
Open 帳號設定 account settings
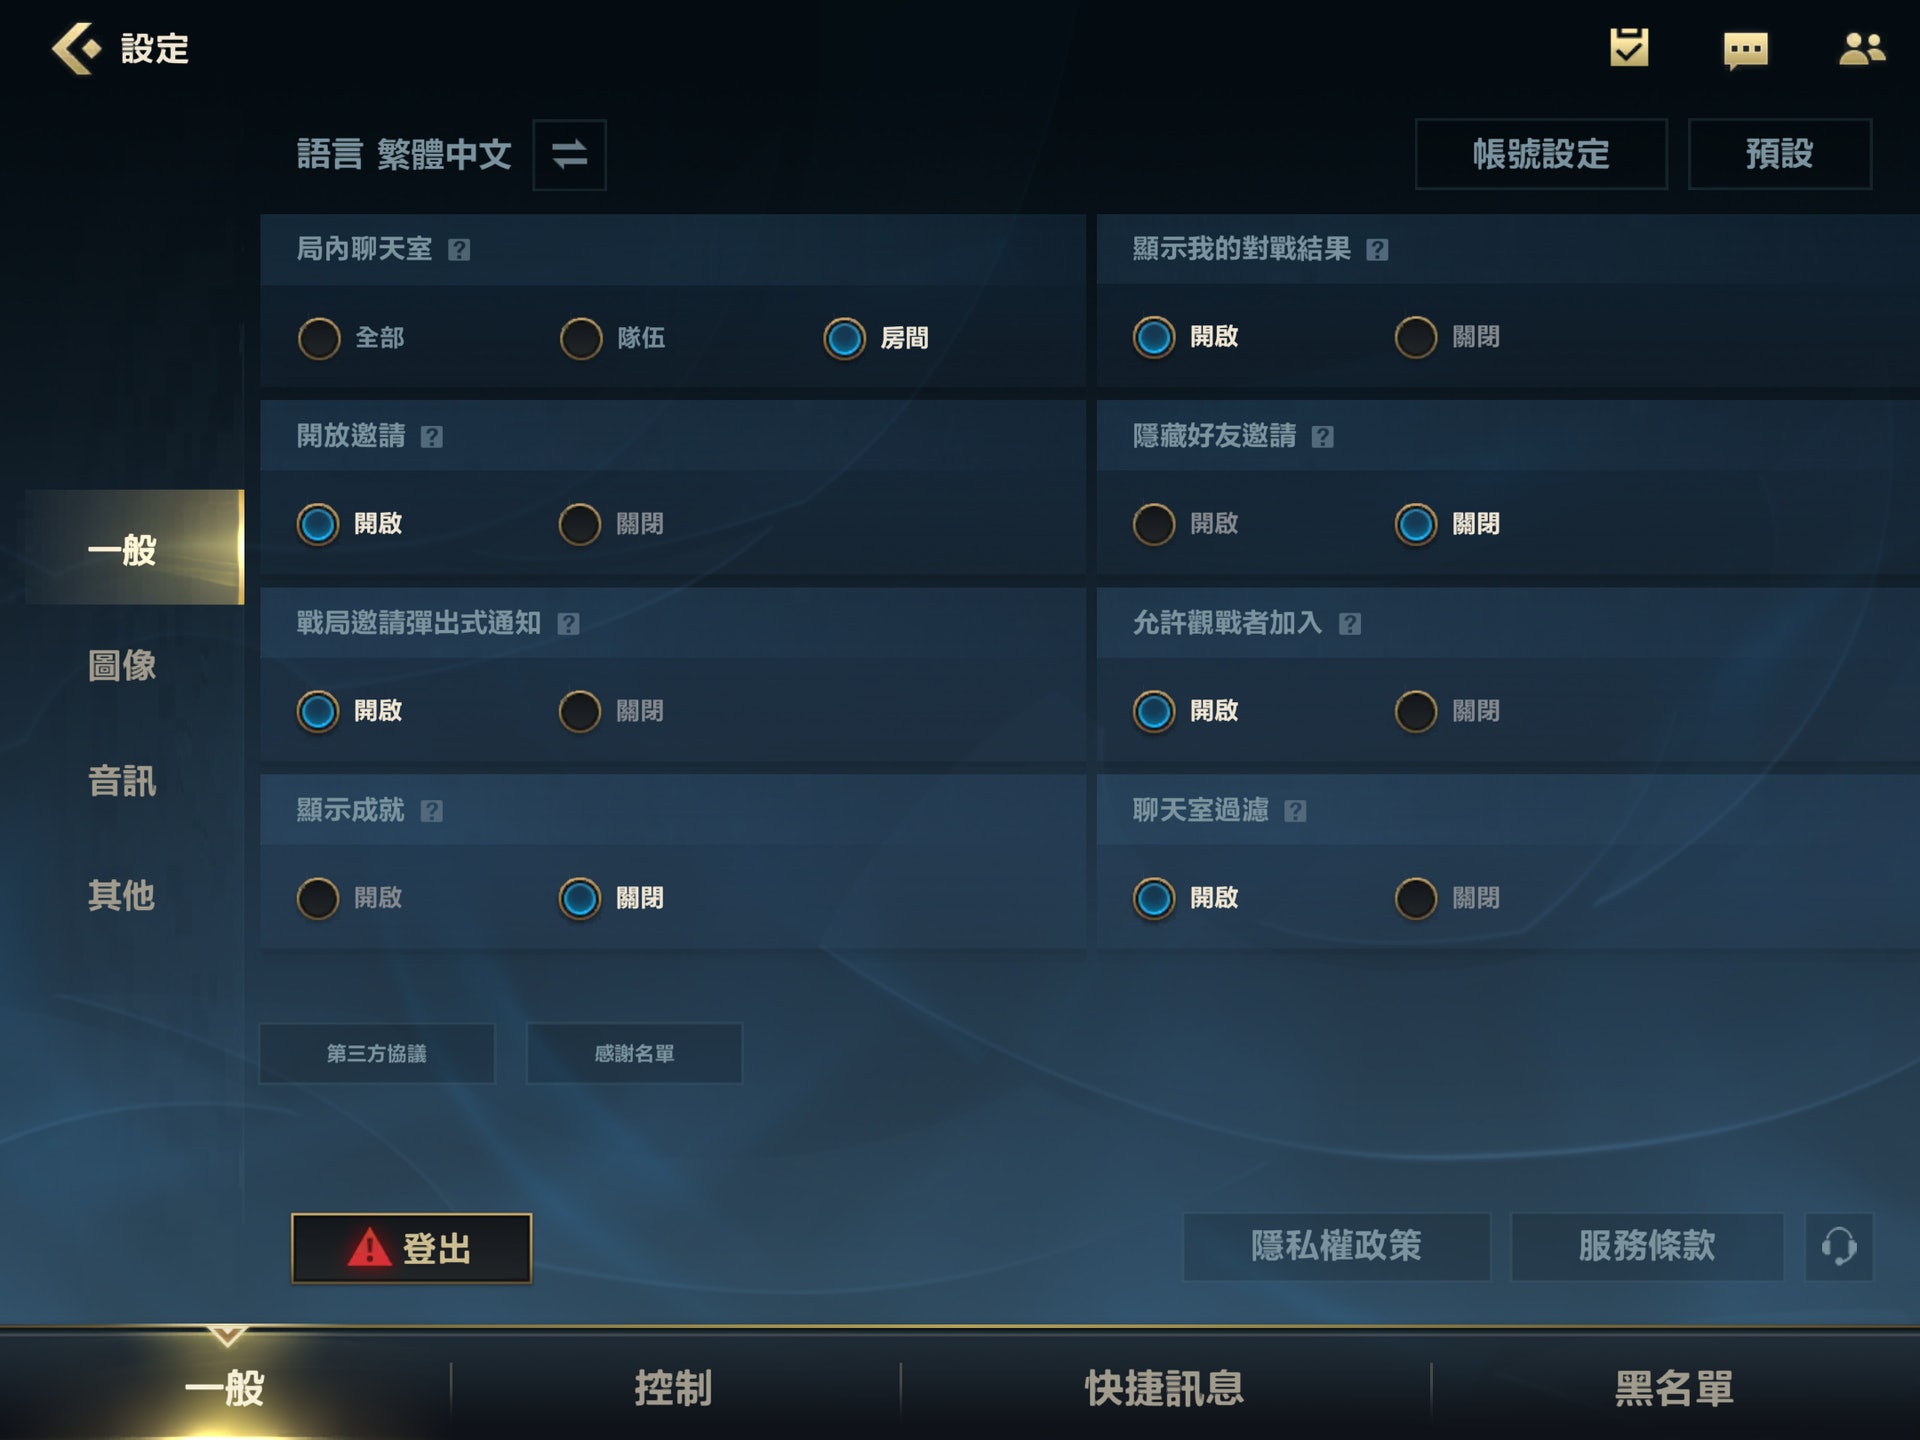click(x=1541, y=154)
